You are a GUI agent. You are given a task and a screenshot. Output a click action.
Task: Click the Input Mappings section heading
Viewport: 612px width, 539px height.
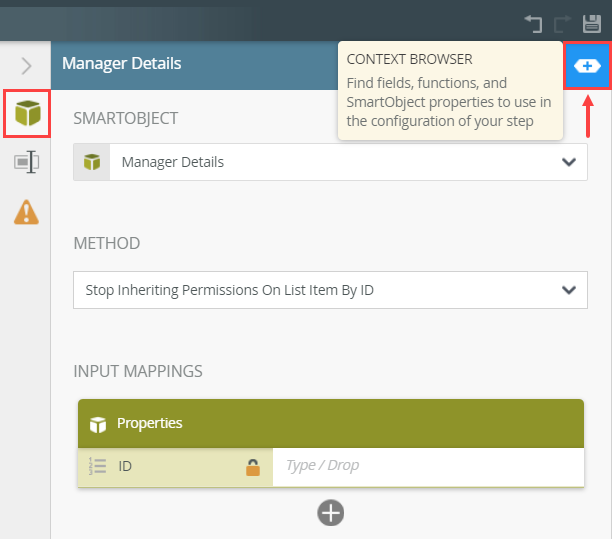pyautogui.click(x=138, y=371)
